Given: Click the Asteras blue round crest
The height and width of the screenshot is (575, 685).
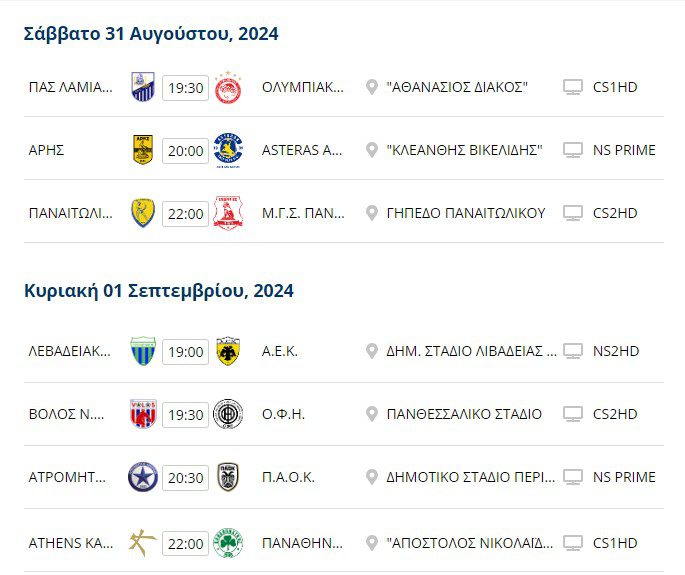Looking at the screenshot, I should point(228,150).
